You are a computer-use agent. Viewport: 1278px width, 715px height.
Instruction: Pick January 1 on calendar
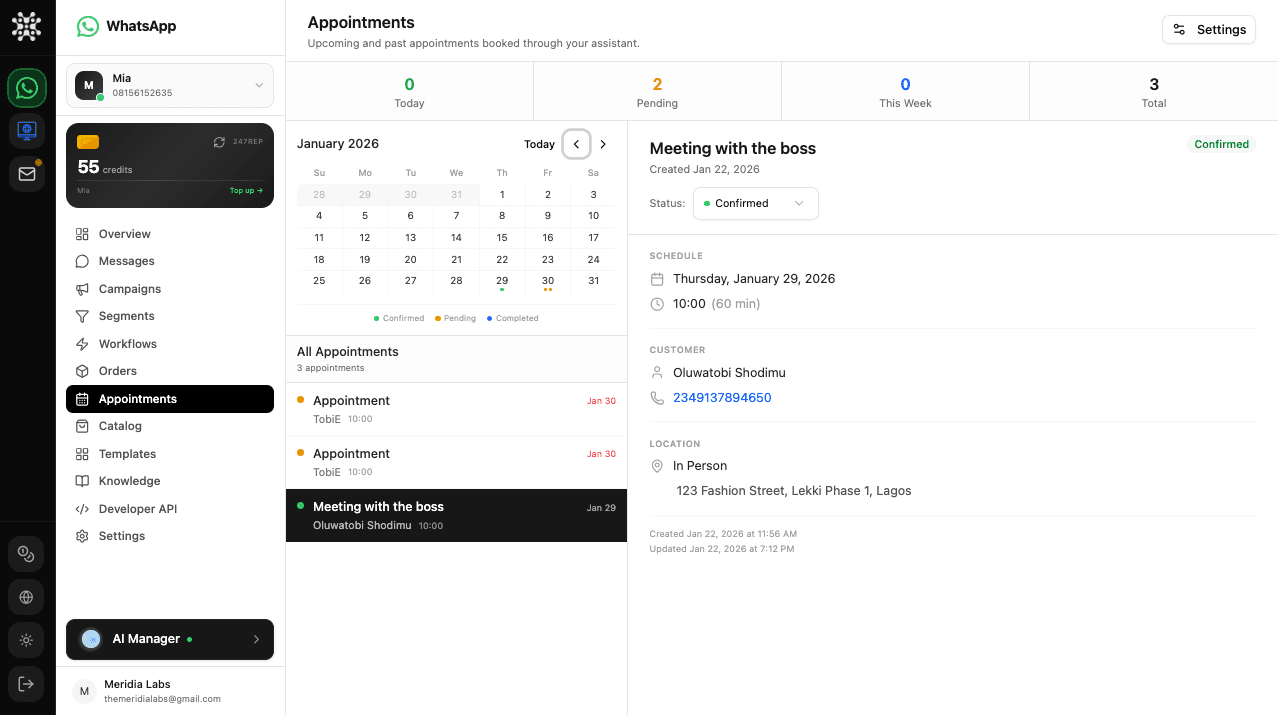click(x=502, y=195)
